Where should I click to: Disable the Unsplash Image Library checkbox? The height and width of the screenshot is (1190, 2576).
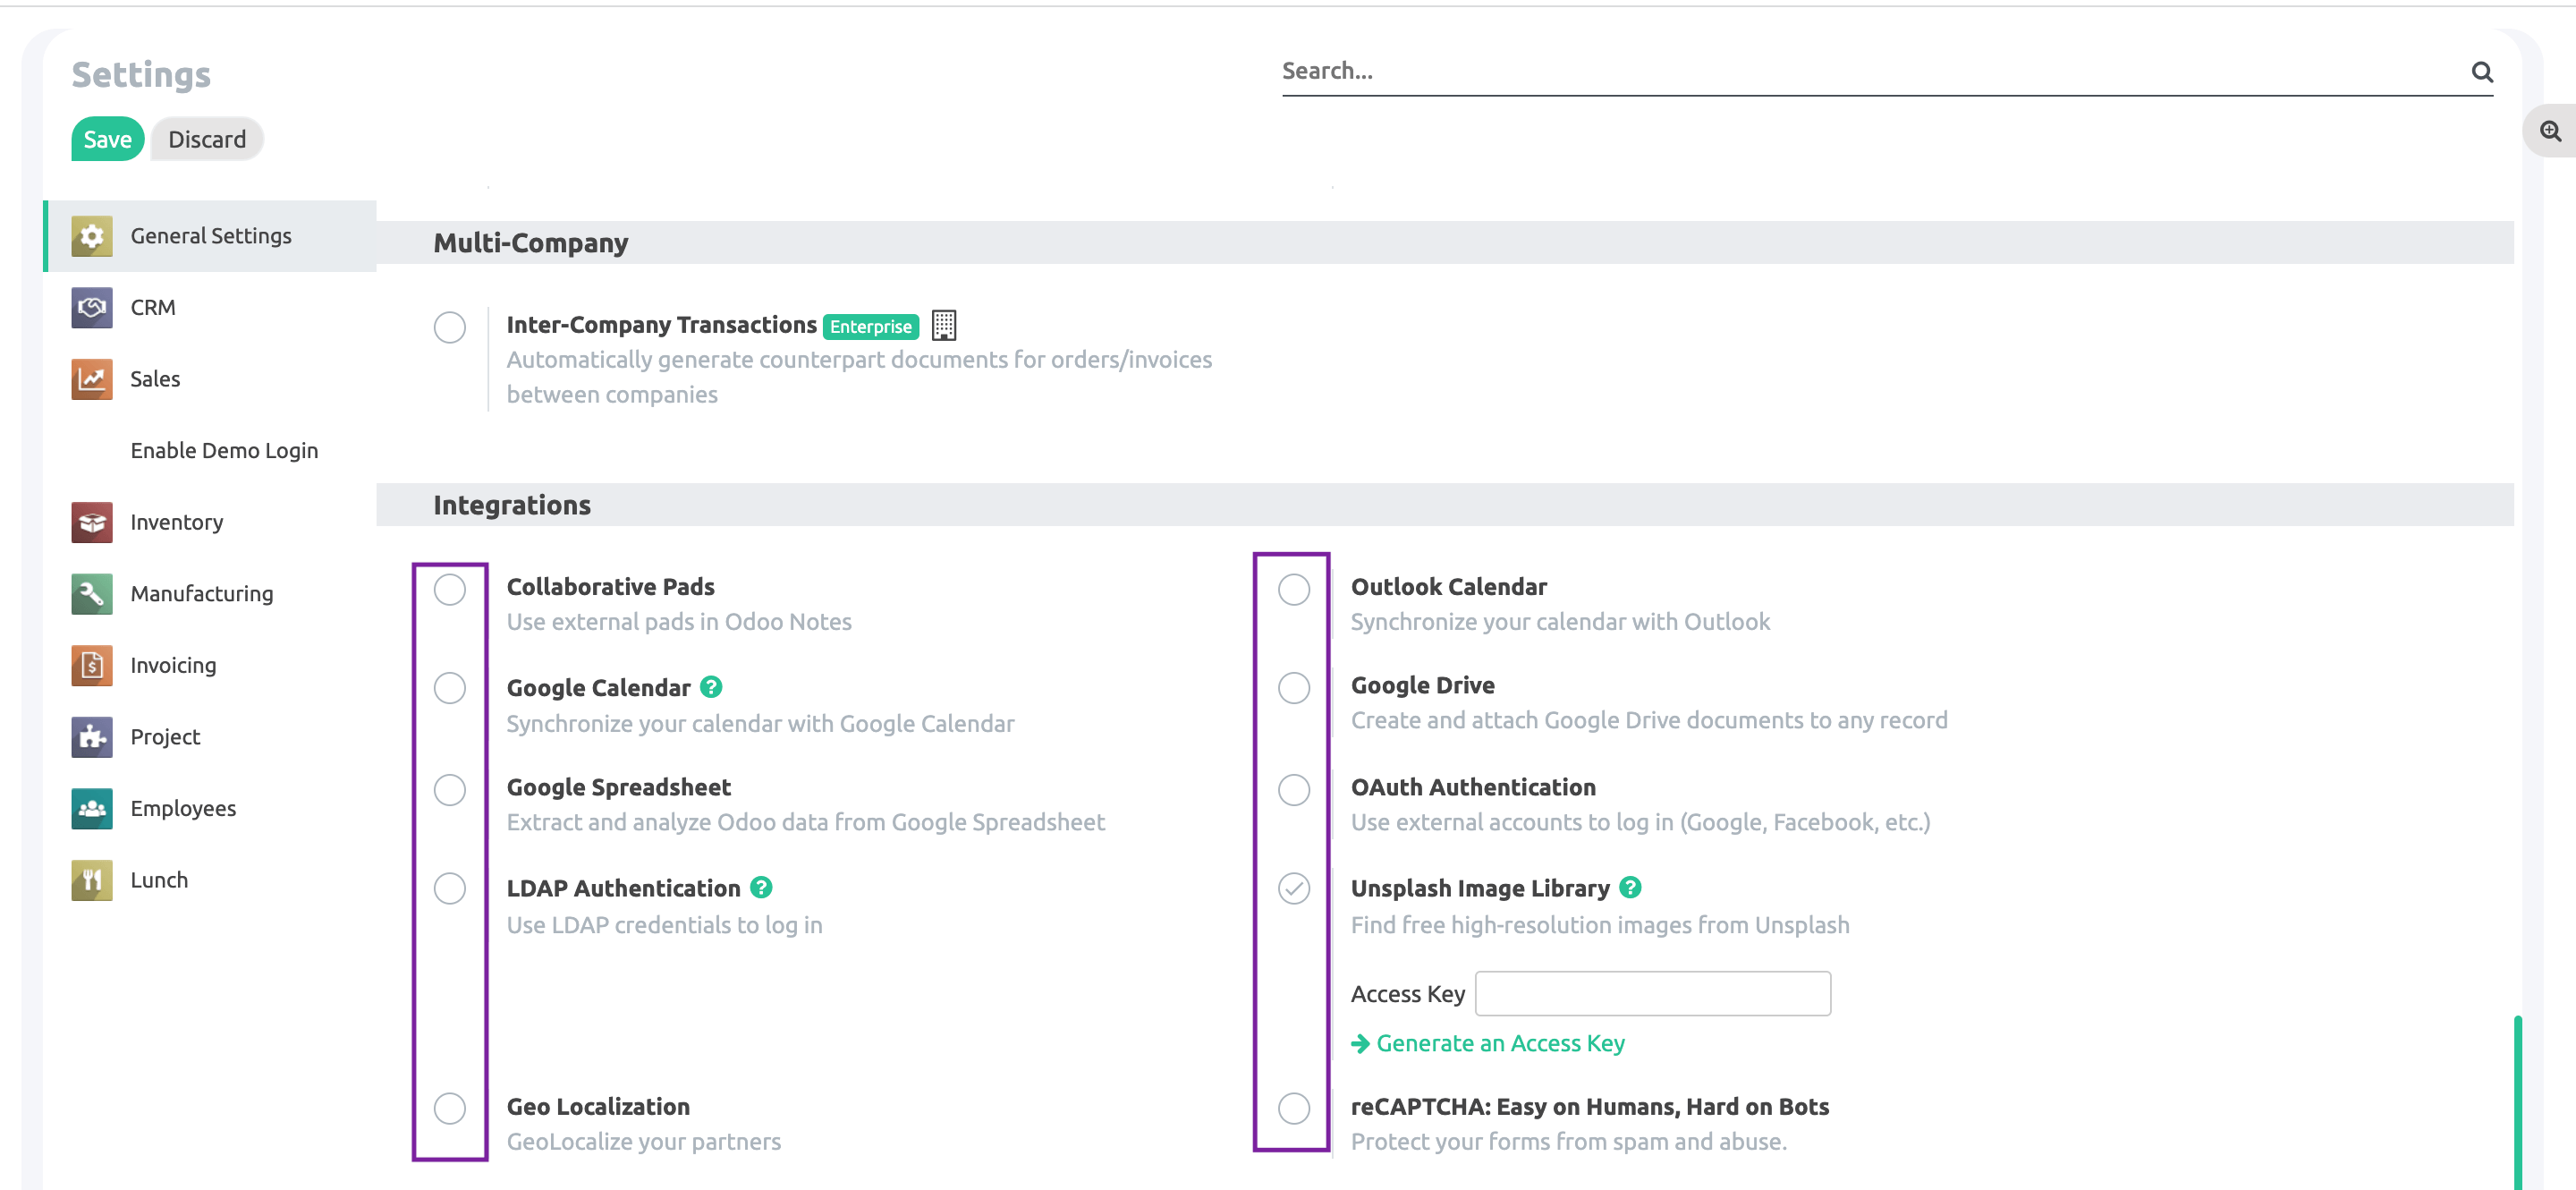coord(1294,888)
